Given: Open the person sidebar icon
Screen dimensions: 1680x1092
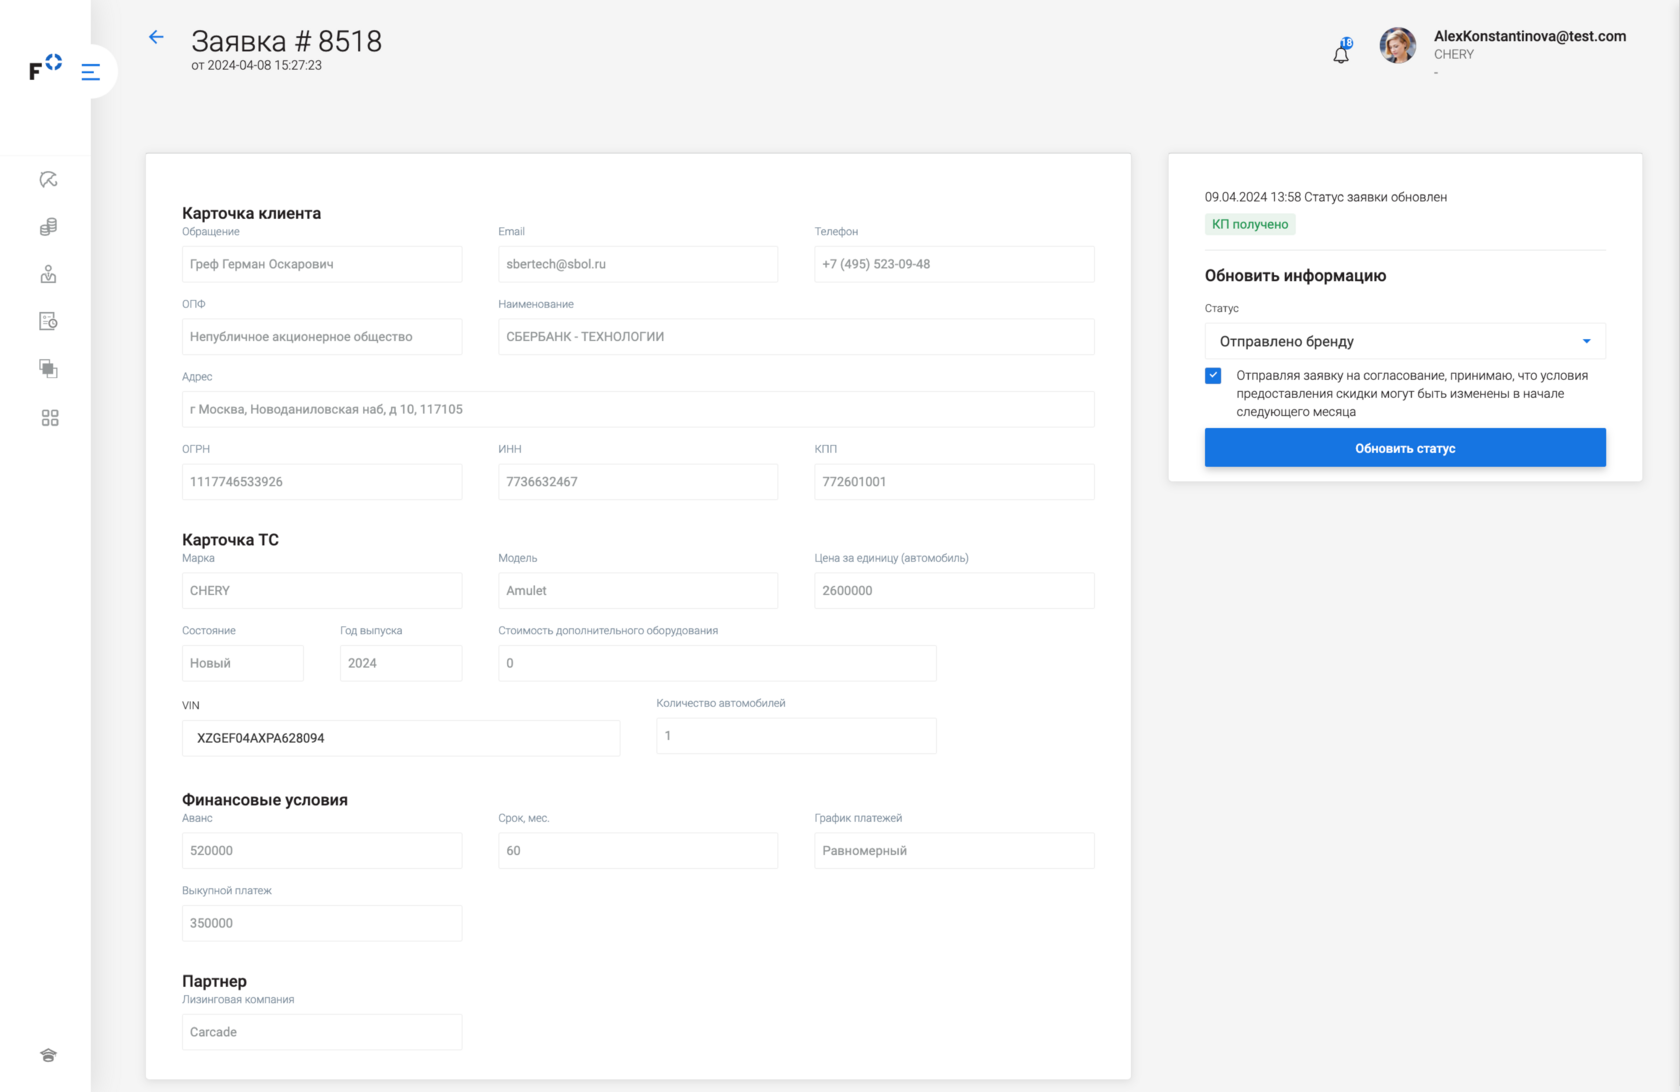Looking at the screenshot, I should pos(48,274).
